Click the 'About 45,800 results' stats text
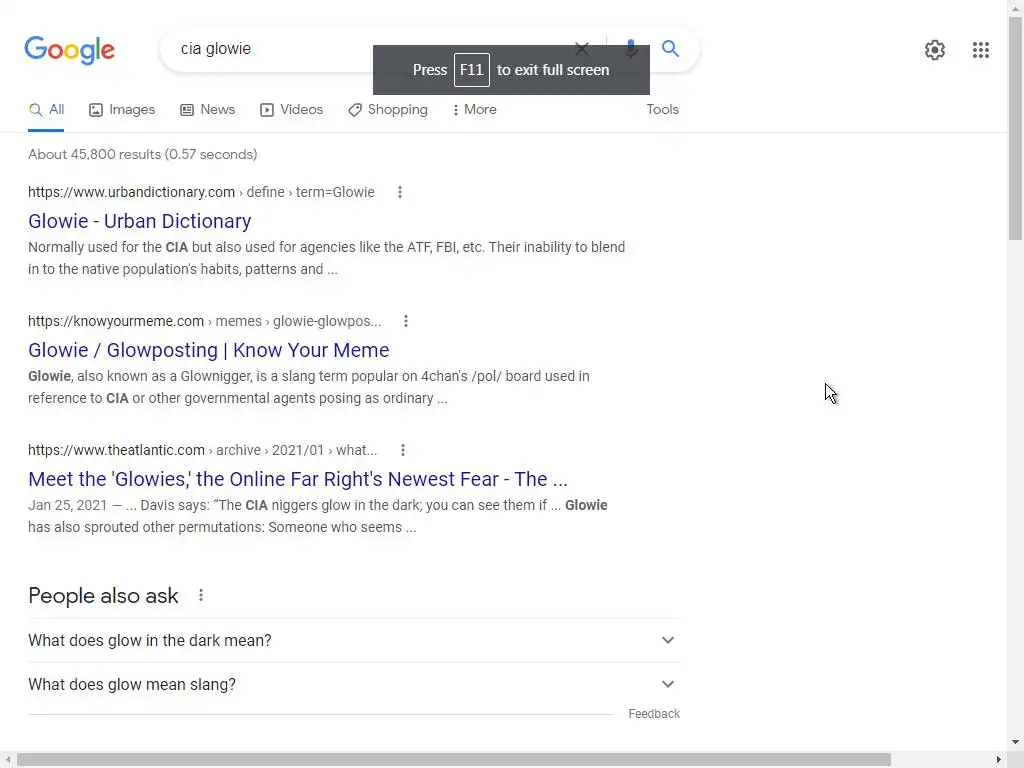Viewport: 1024px width, 768px height. 142,155
